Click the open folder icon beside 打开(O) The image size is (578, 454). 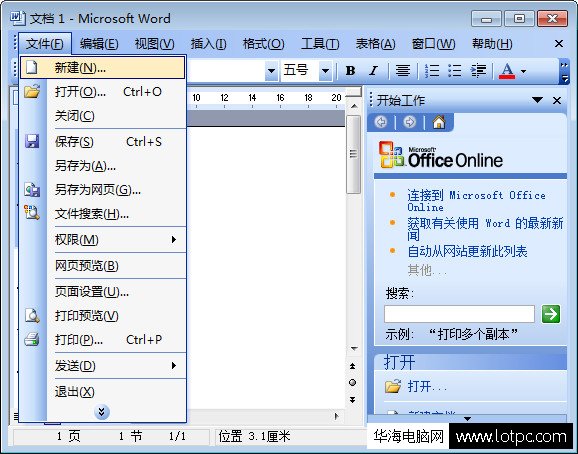pos(32,91)
